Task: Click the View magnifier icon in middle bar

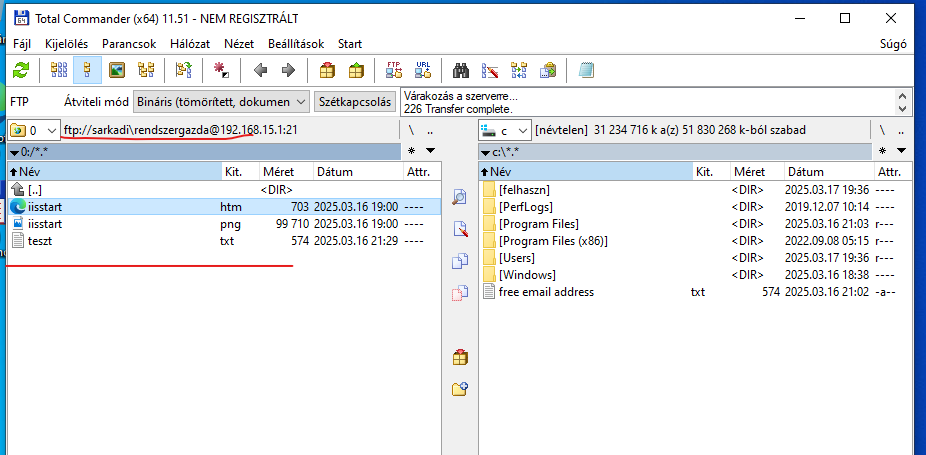Action: [460, 197]
